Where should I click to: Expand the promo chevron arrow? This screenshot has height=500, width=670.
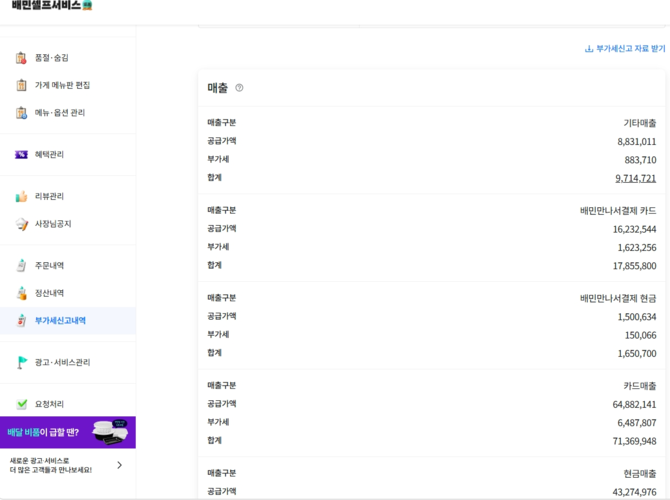click(120, 465)
